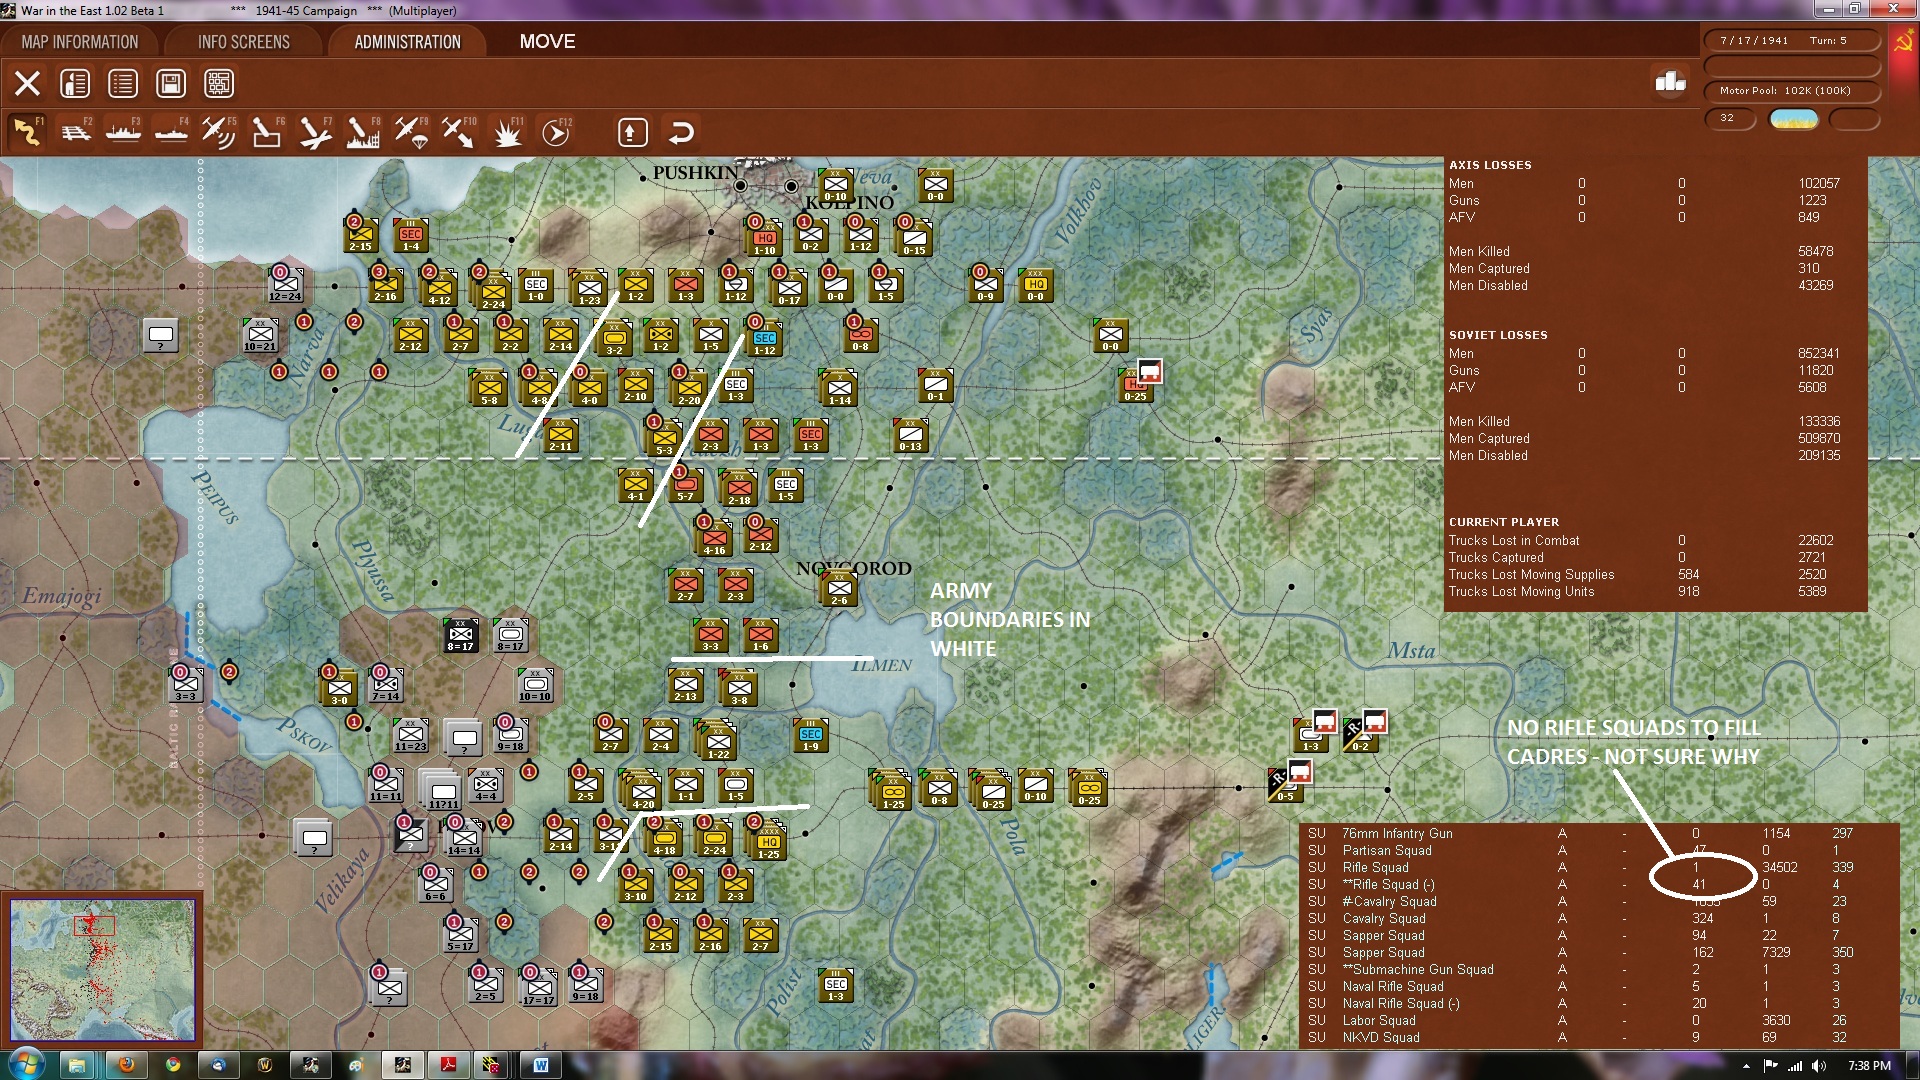
Task: Select the F8 bomb city mode icon
Action: point(363,131)
